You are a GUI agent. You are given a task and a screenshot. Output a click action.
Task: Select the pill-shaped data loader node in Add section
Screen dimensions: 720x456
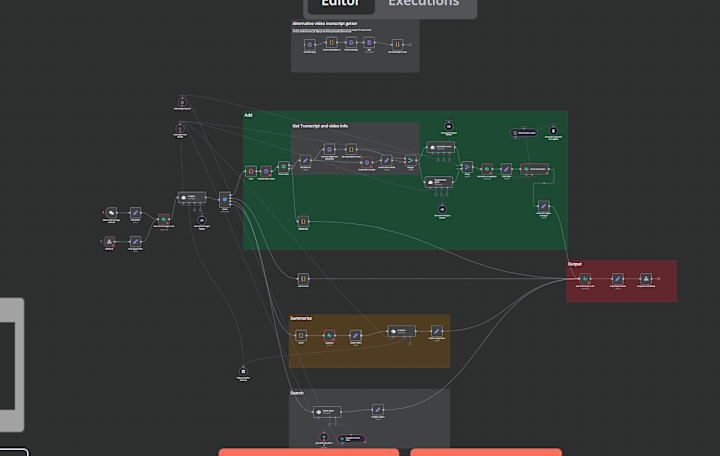pyautogui.click(x=523, y=133)
